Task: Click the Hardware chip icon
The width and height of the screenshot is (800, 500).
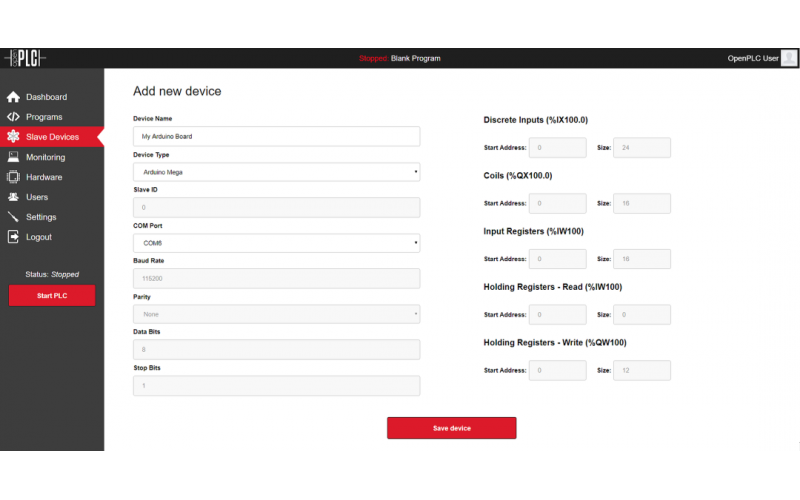Action: click(x=13, y=177)
